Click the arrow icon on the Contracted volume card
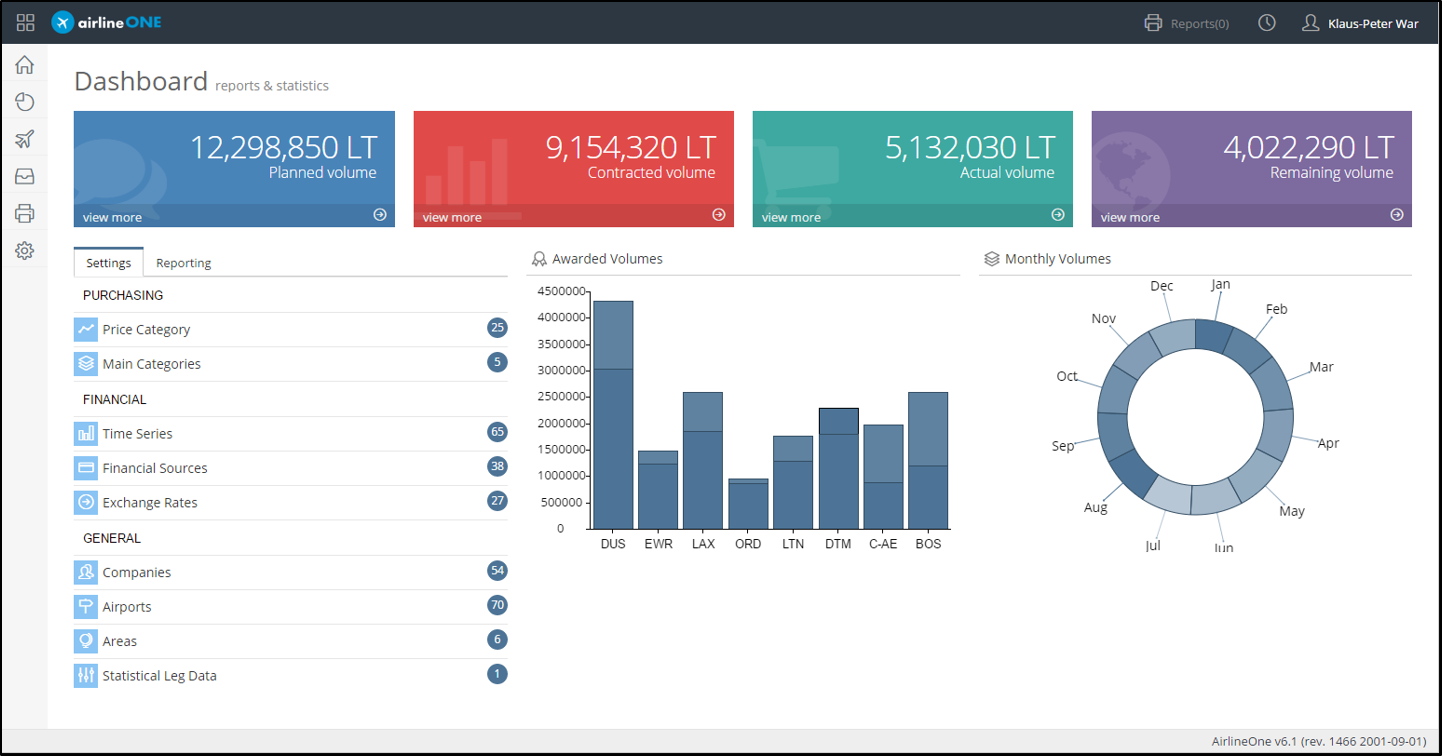Image resolution: width=1442 pixels, height=756 pixels. [x=718, y=214]
